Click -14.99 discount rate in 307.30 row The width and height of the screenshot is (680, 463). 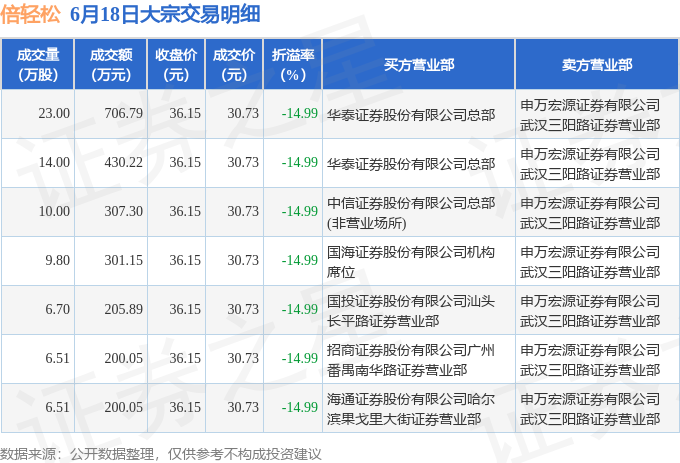[x=300, y=212]
